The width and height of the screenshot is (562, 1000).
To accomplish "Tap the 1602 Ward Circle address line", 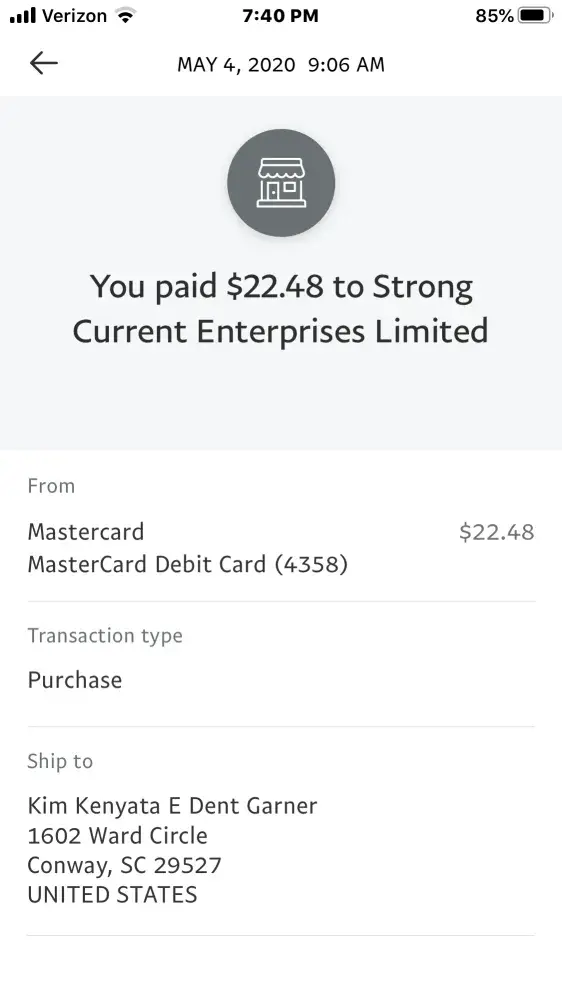I will [117, 835].
